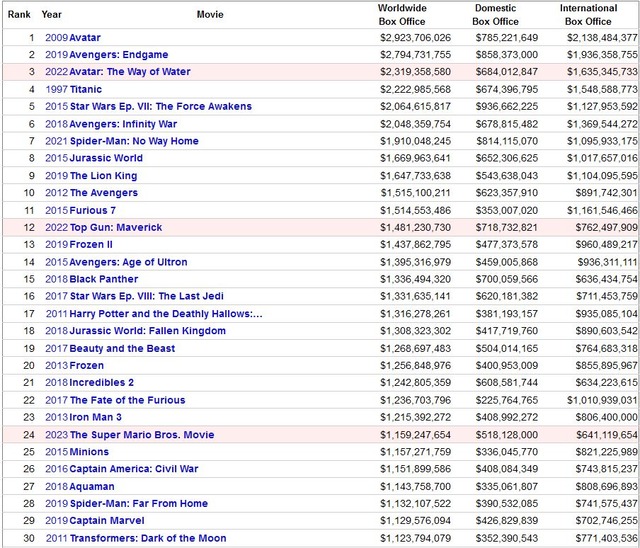The height and width of the screenshot is (548, 640).
Task: Open The Avengers movie link
Action: tap(104, 193)
